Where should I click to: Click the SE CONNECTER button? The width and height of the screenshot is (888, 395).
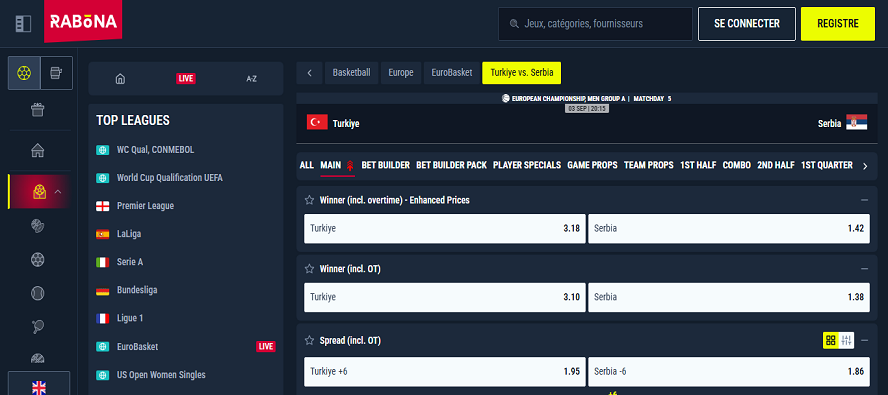pos(747,24)
